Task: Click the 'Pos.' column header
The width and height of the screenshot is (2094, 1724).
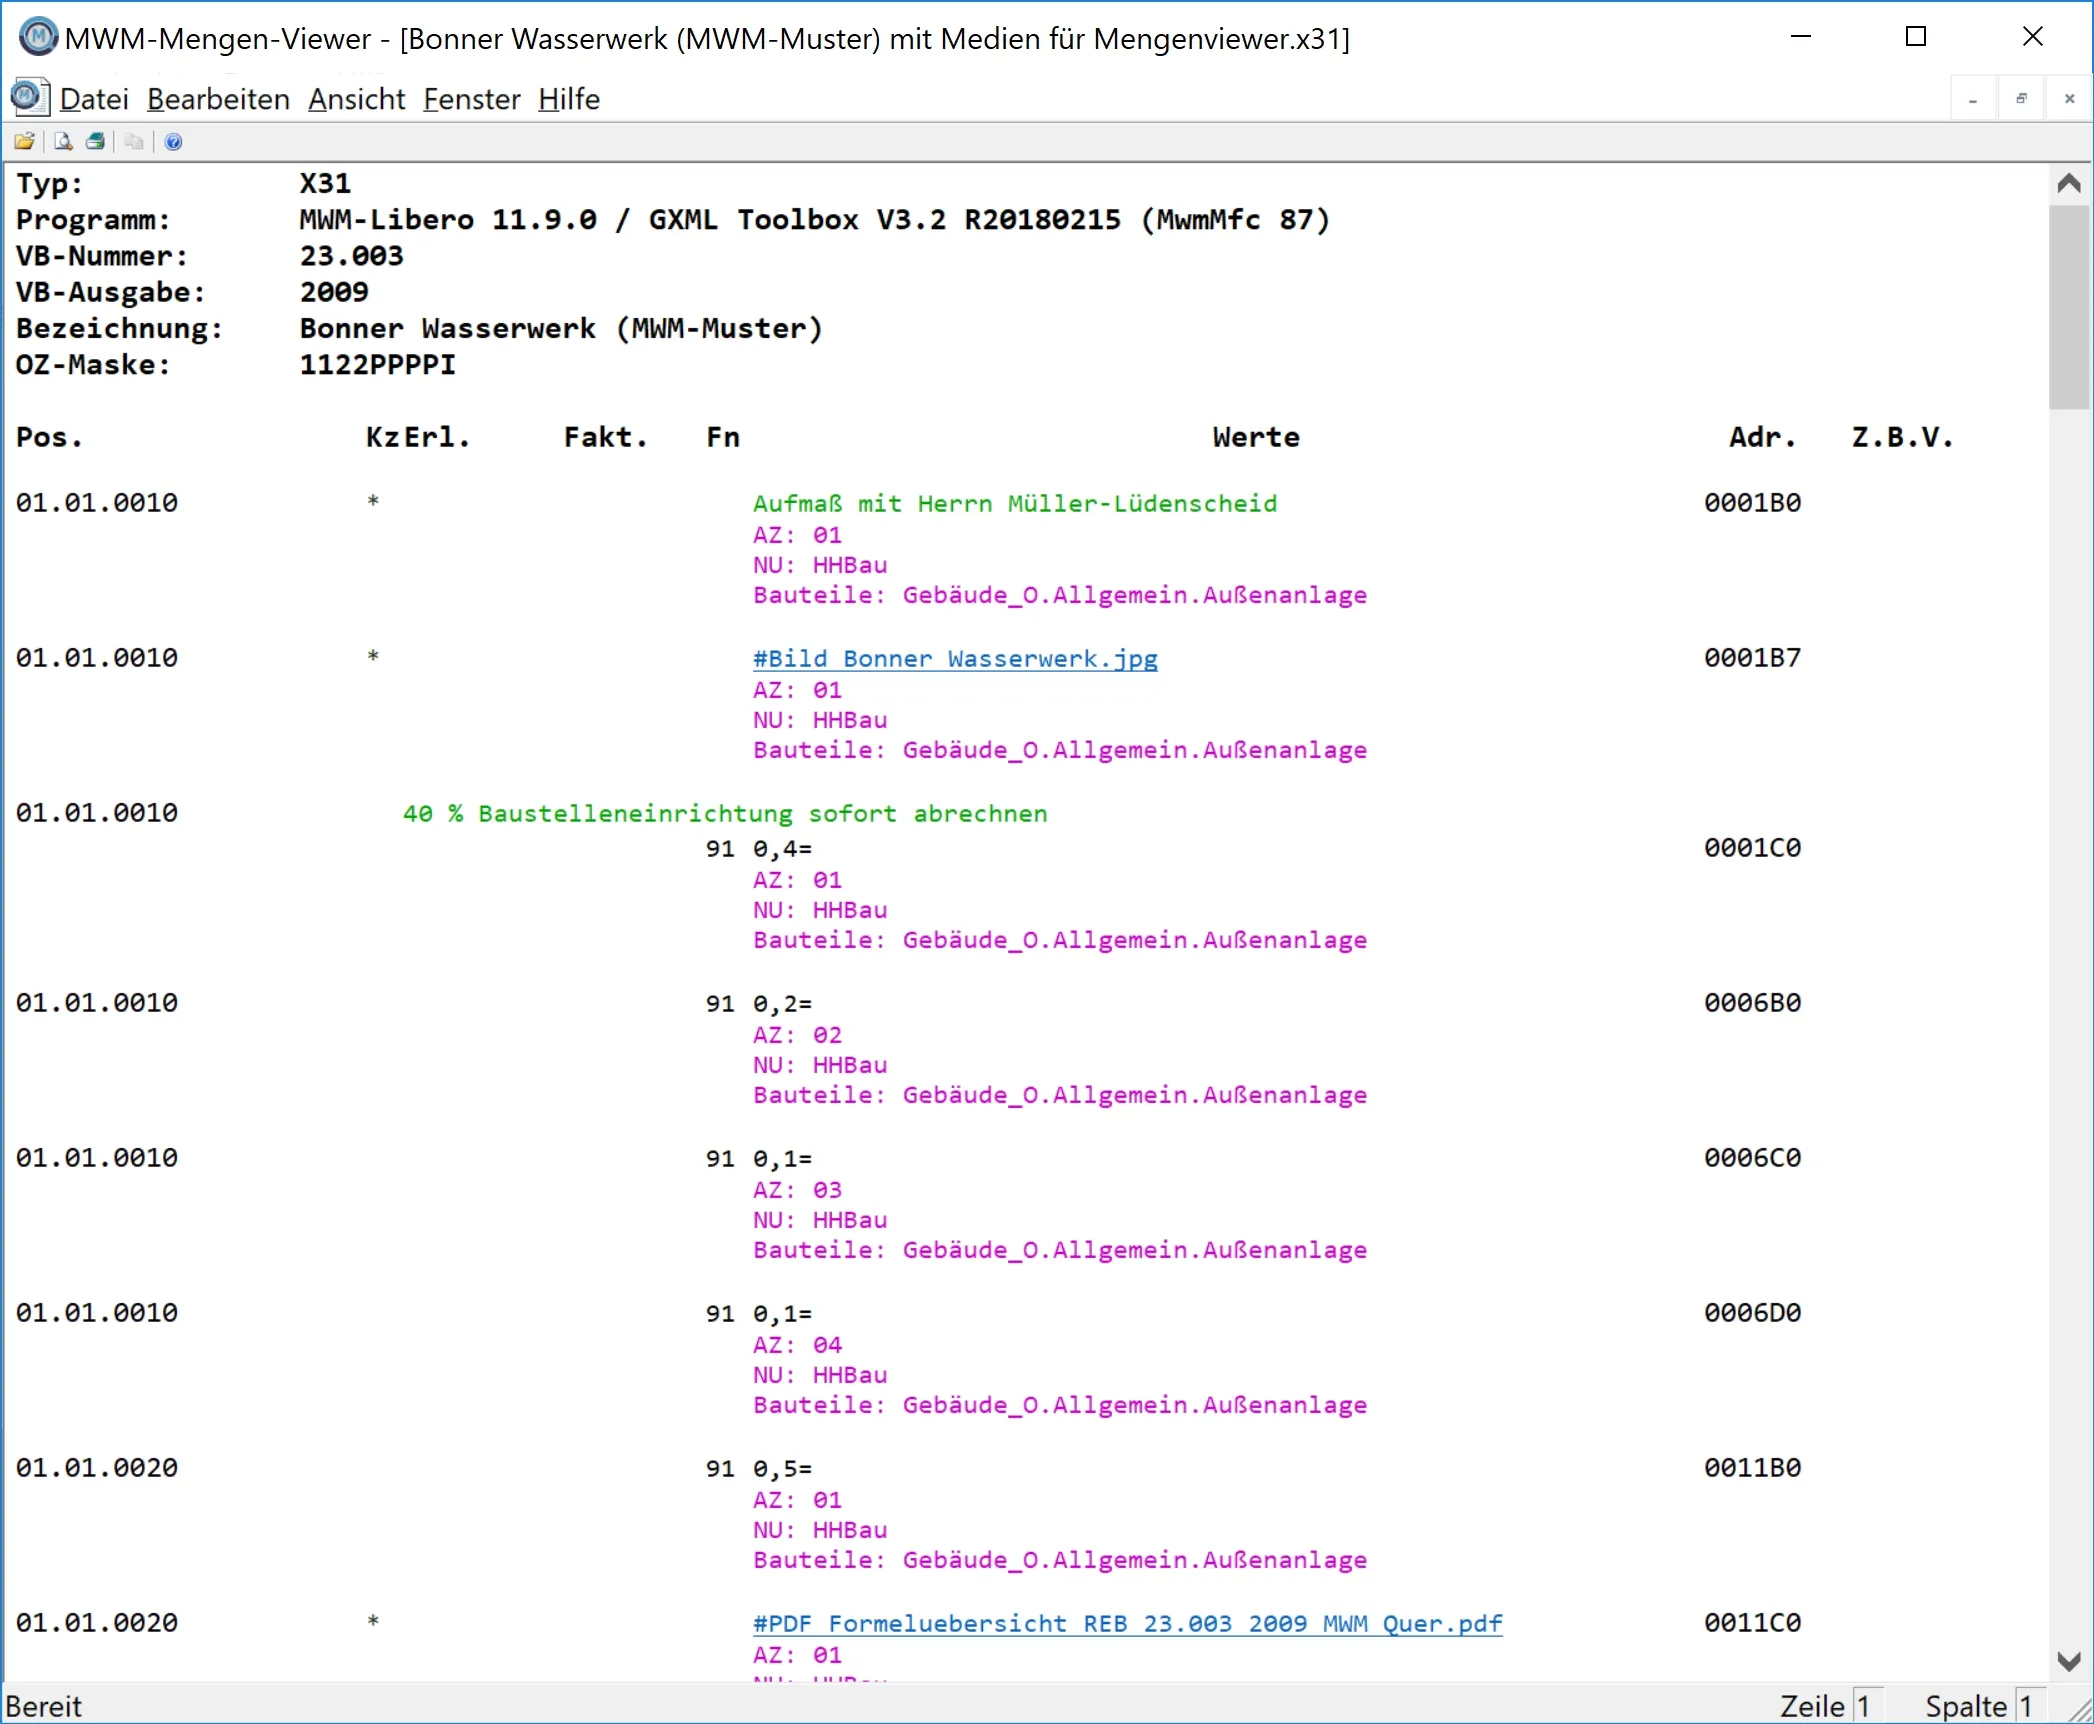Action: (x=49, y=437)
